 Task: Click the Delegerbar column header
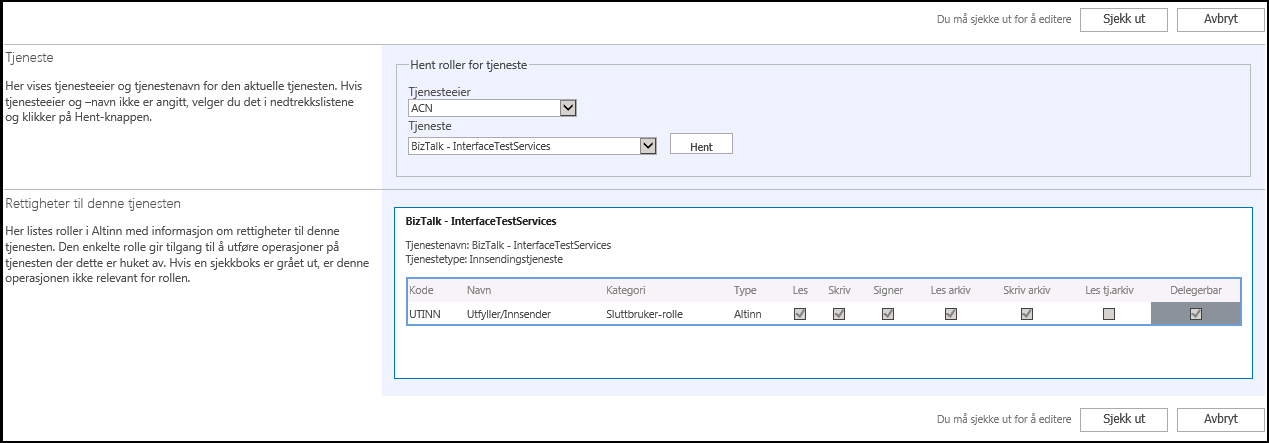tap(1195, 290)
